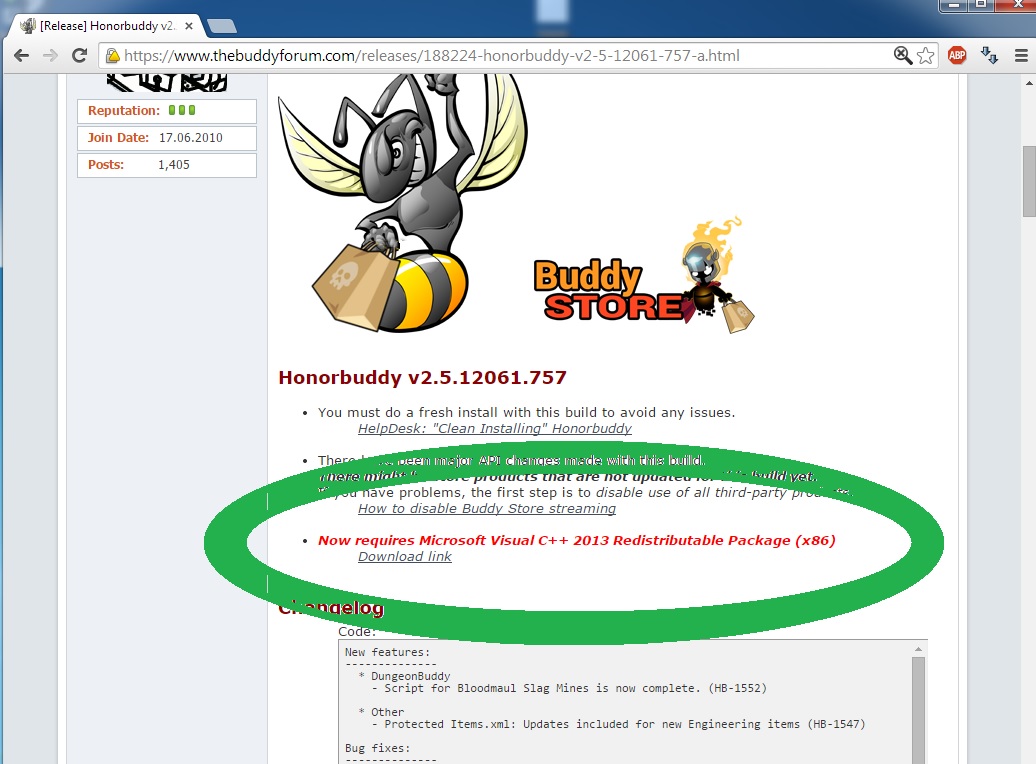Open the zoom magnifier icon in address bar
This screenshot has height=764, width=1036.
point(903,56)
